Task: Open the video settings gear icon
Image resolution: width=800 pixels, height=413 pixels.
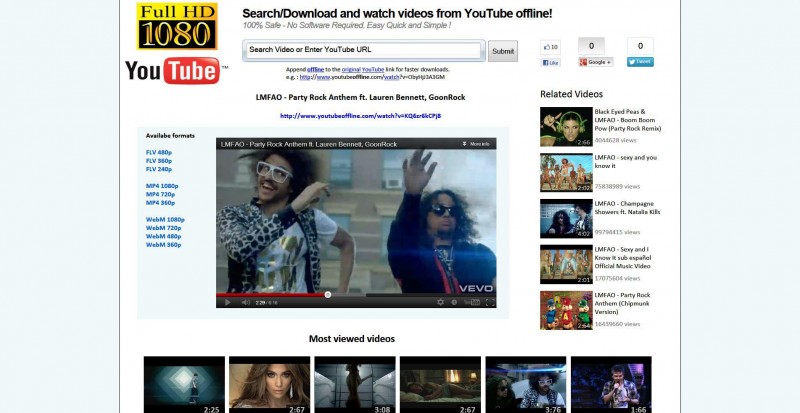Action: [x=440, y=302]
